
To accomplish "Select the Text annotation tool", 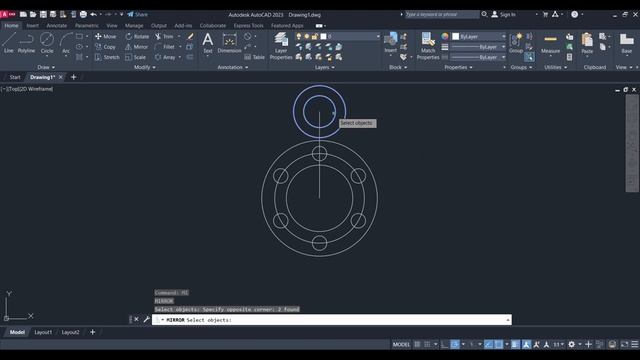I will click(x=208, y=42).
